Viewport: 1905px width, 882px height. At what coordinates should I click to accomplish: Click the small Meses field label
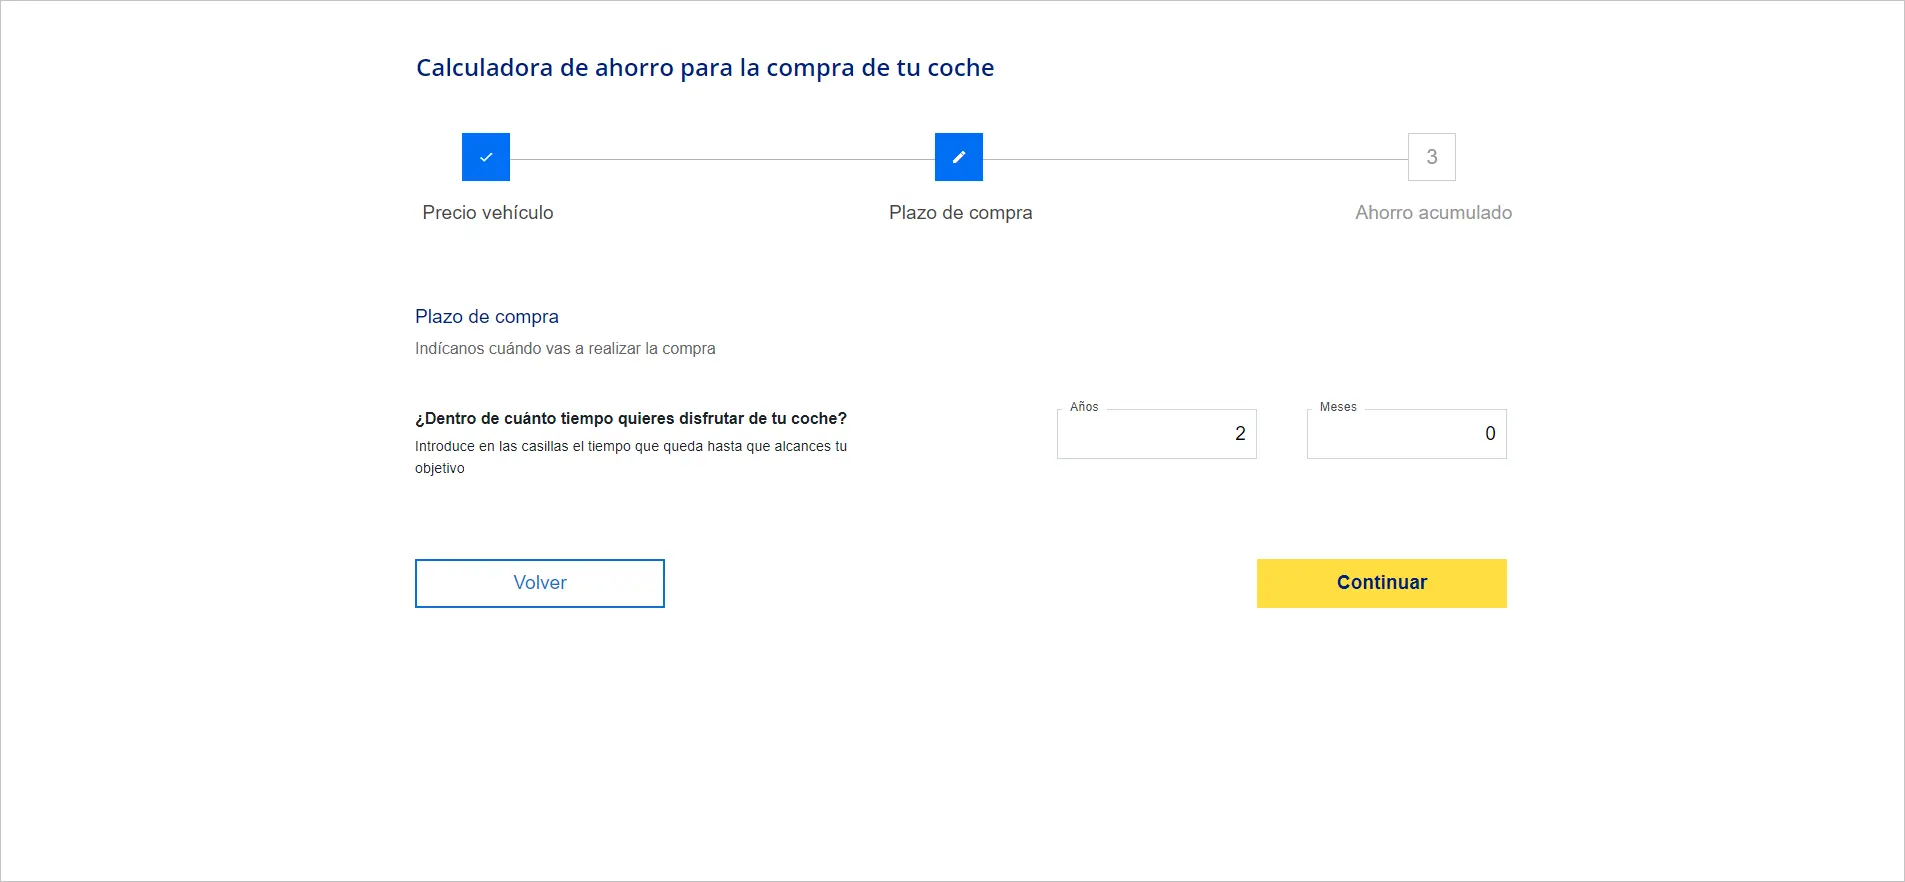pyautogui.click(x=1338, y=407)
